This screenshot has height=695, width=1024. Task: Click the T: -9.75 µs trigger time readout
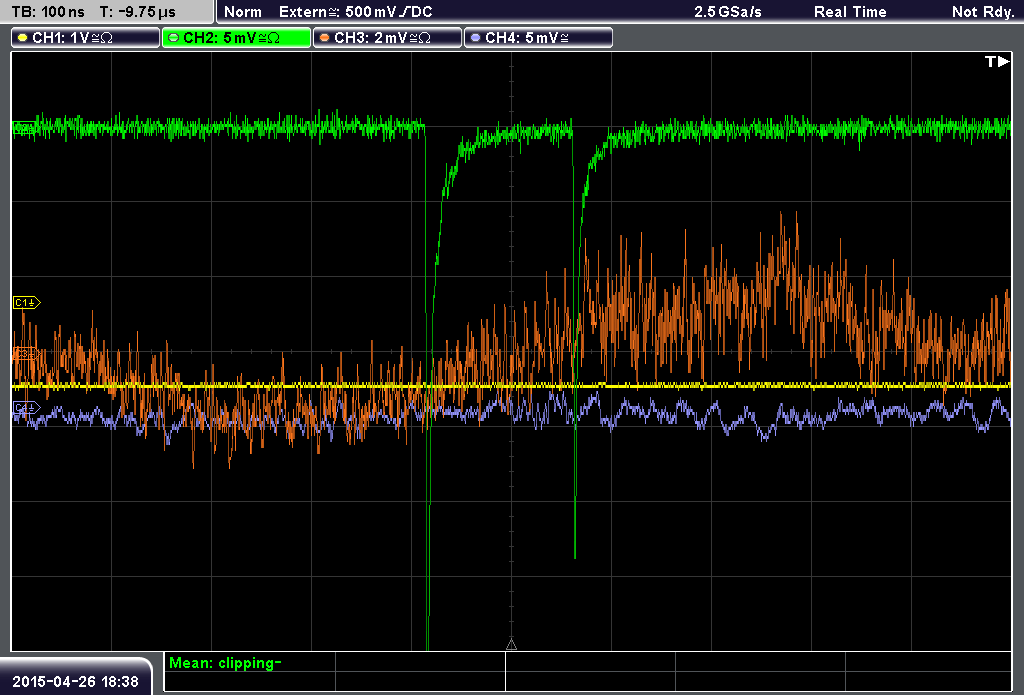pyautogui.click(x=137, y=12)
